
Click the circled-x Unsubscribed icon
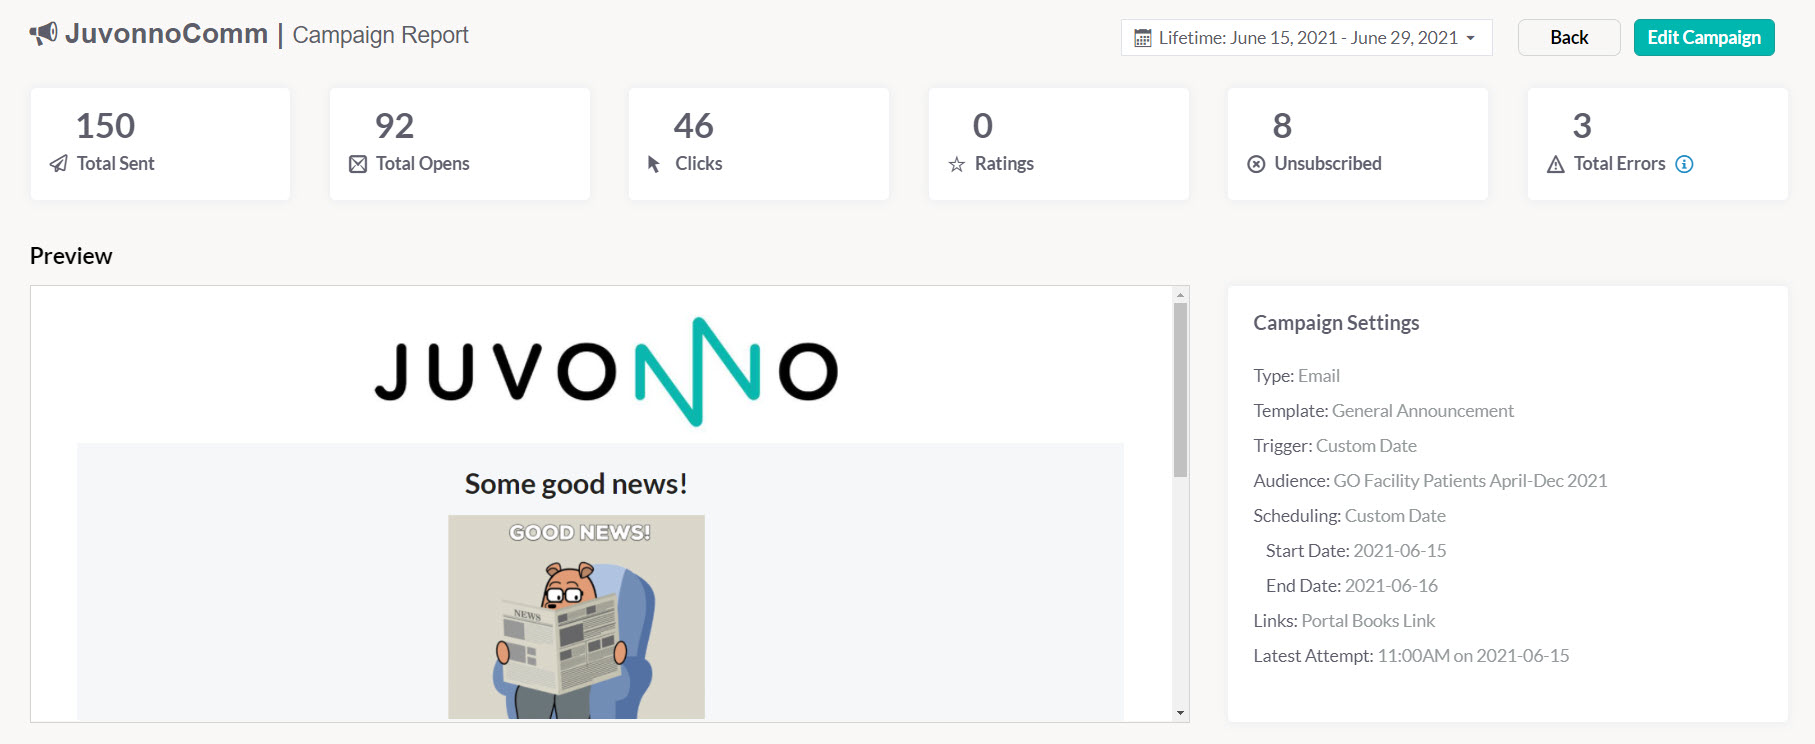[x=1256, y=164]
